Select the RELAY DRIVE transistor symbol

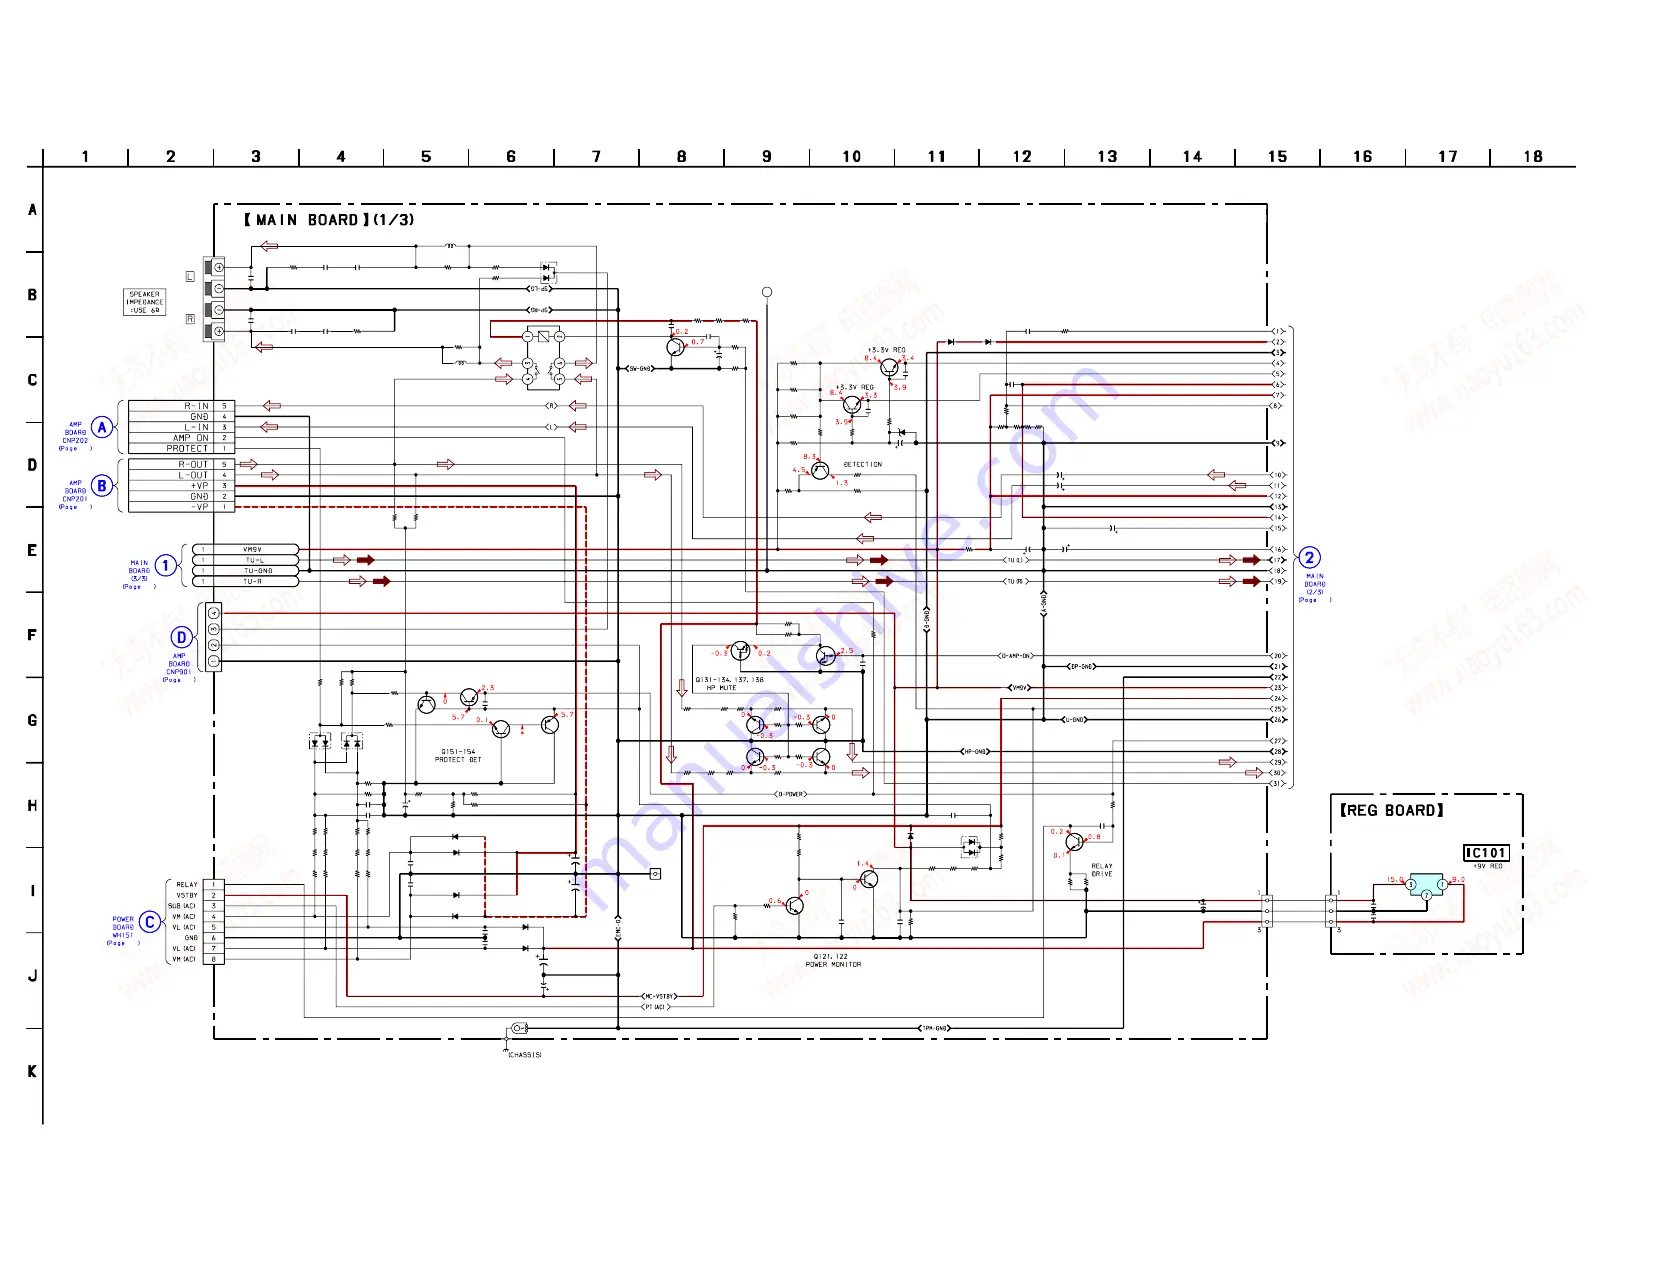tap(1073, 842)
